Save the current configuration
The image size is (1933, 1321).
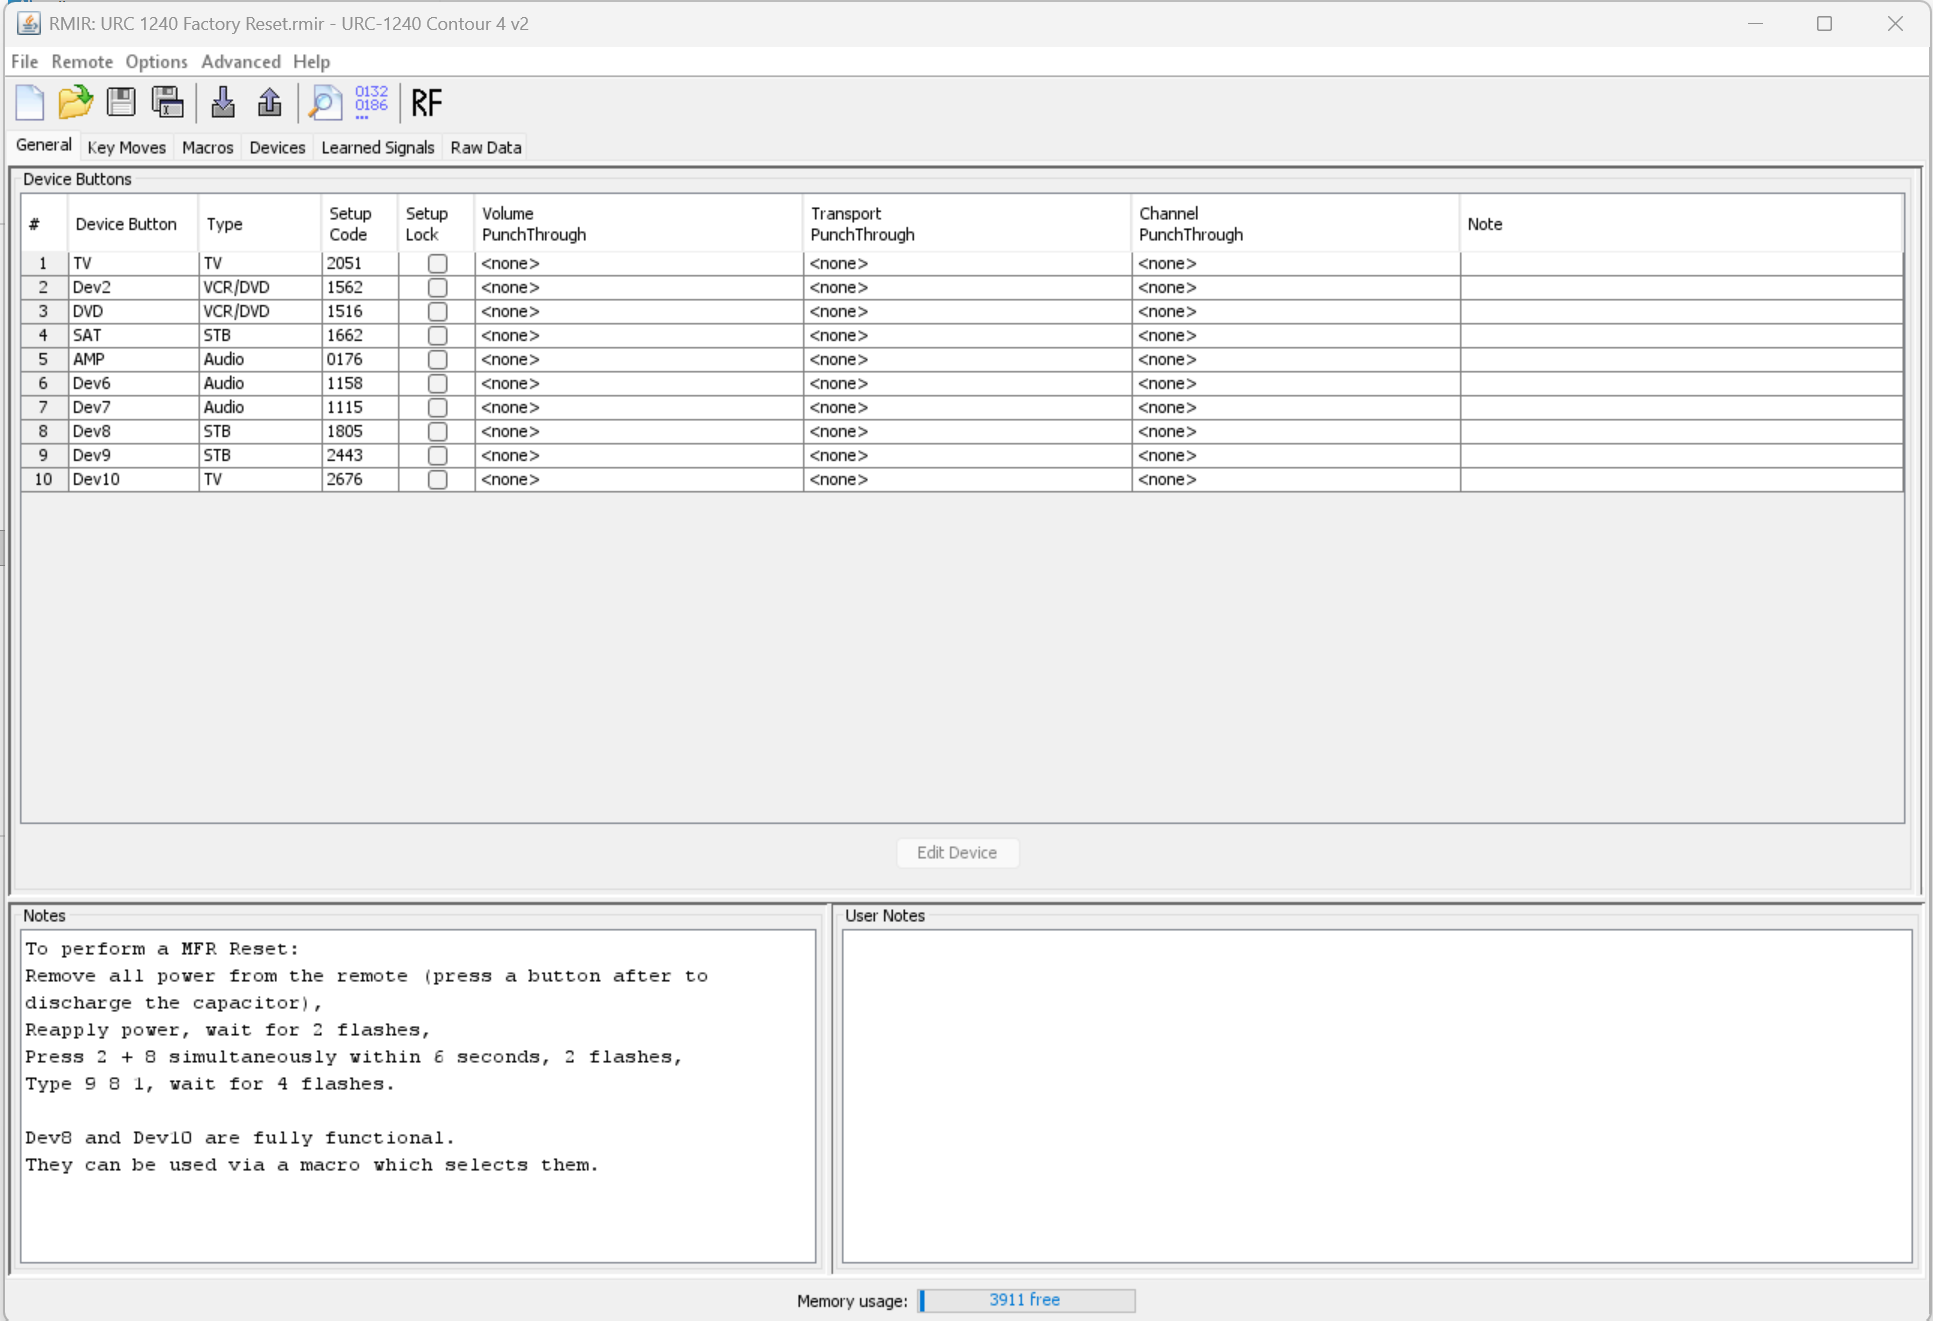(121, 103)
